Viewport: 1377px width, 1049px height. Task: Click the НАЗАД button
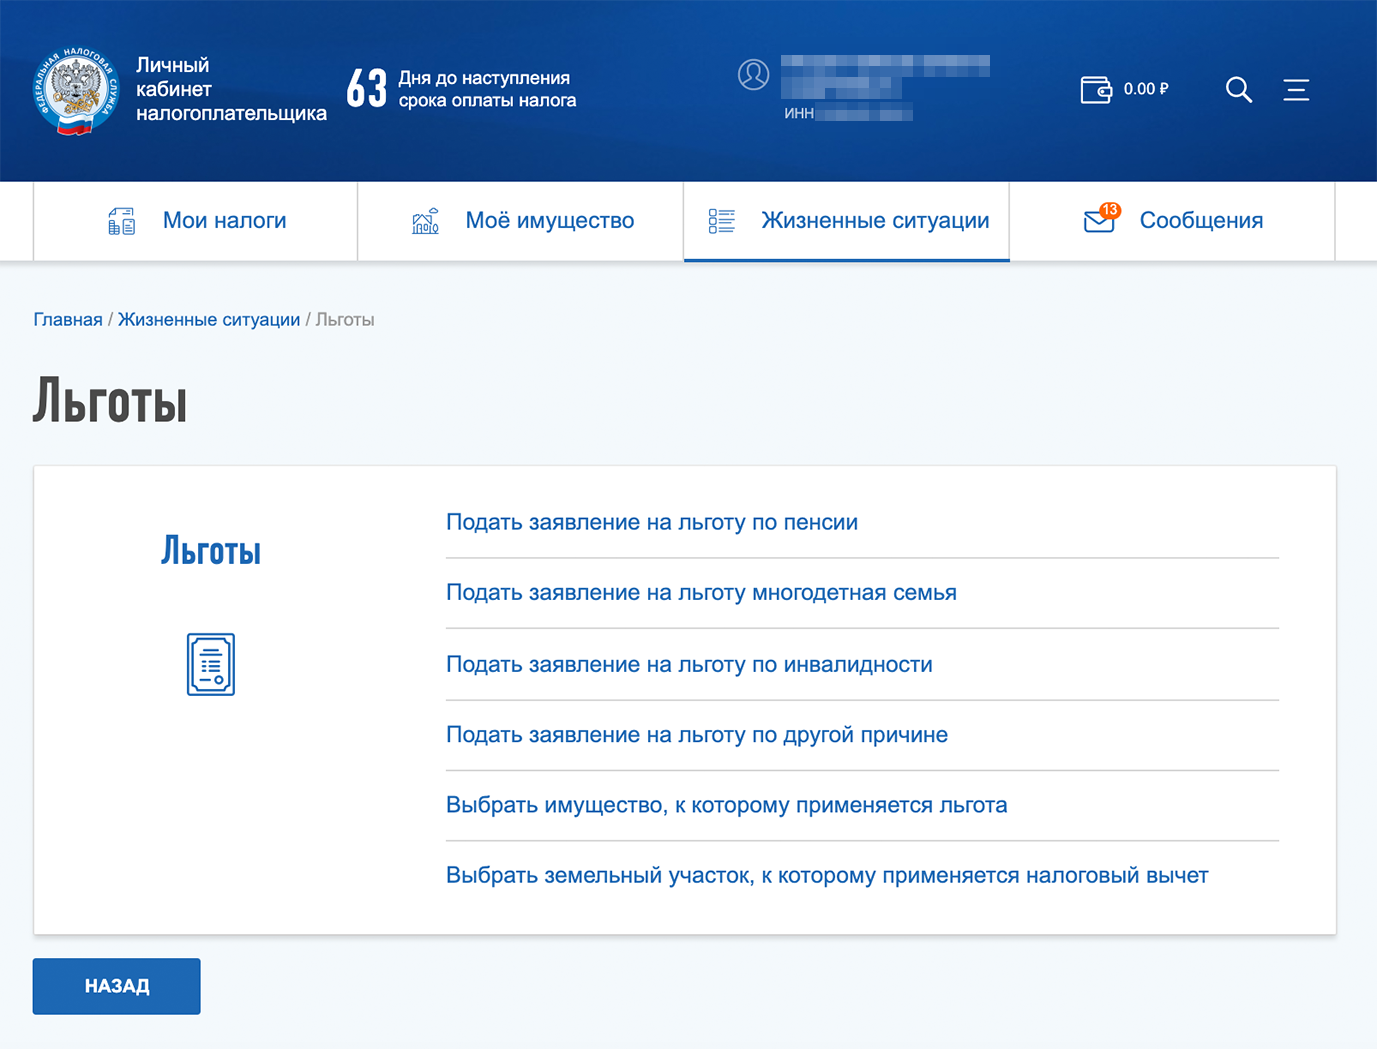coord(117,986)
